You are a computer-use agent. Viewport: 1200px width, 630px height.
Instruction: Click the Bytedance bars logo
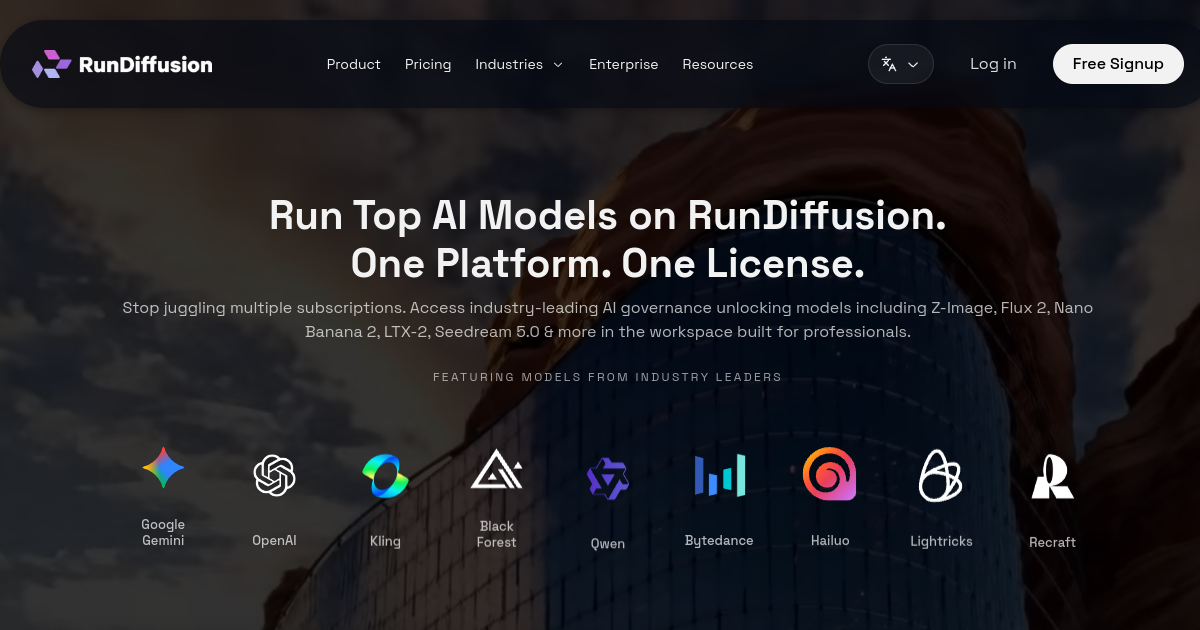[x=720, y=475]
